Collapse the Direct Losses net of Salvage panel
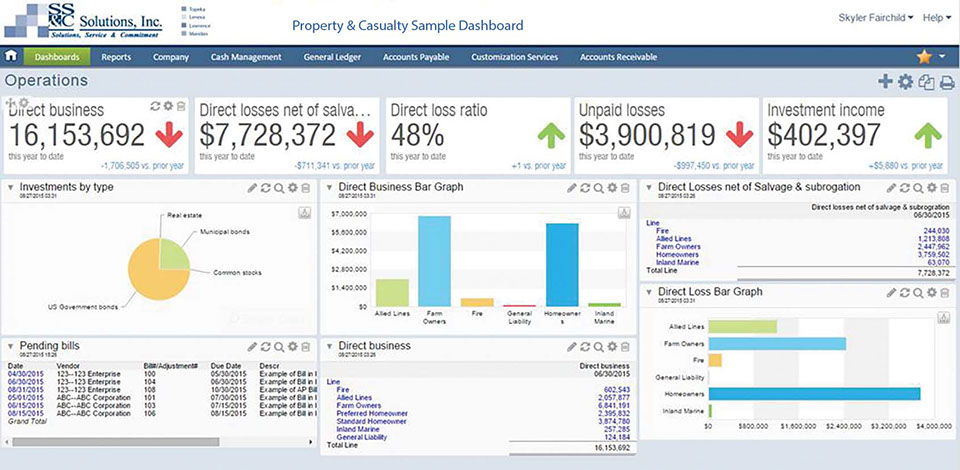 (x=648, y=187)
